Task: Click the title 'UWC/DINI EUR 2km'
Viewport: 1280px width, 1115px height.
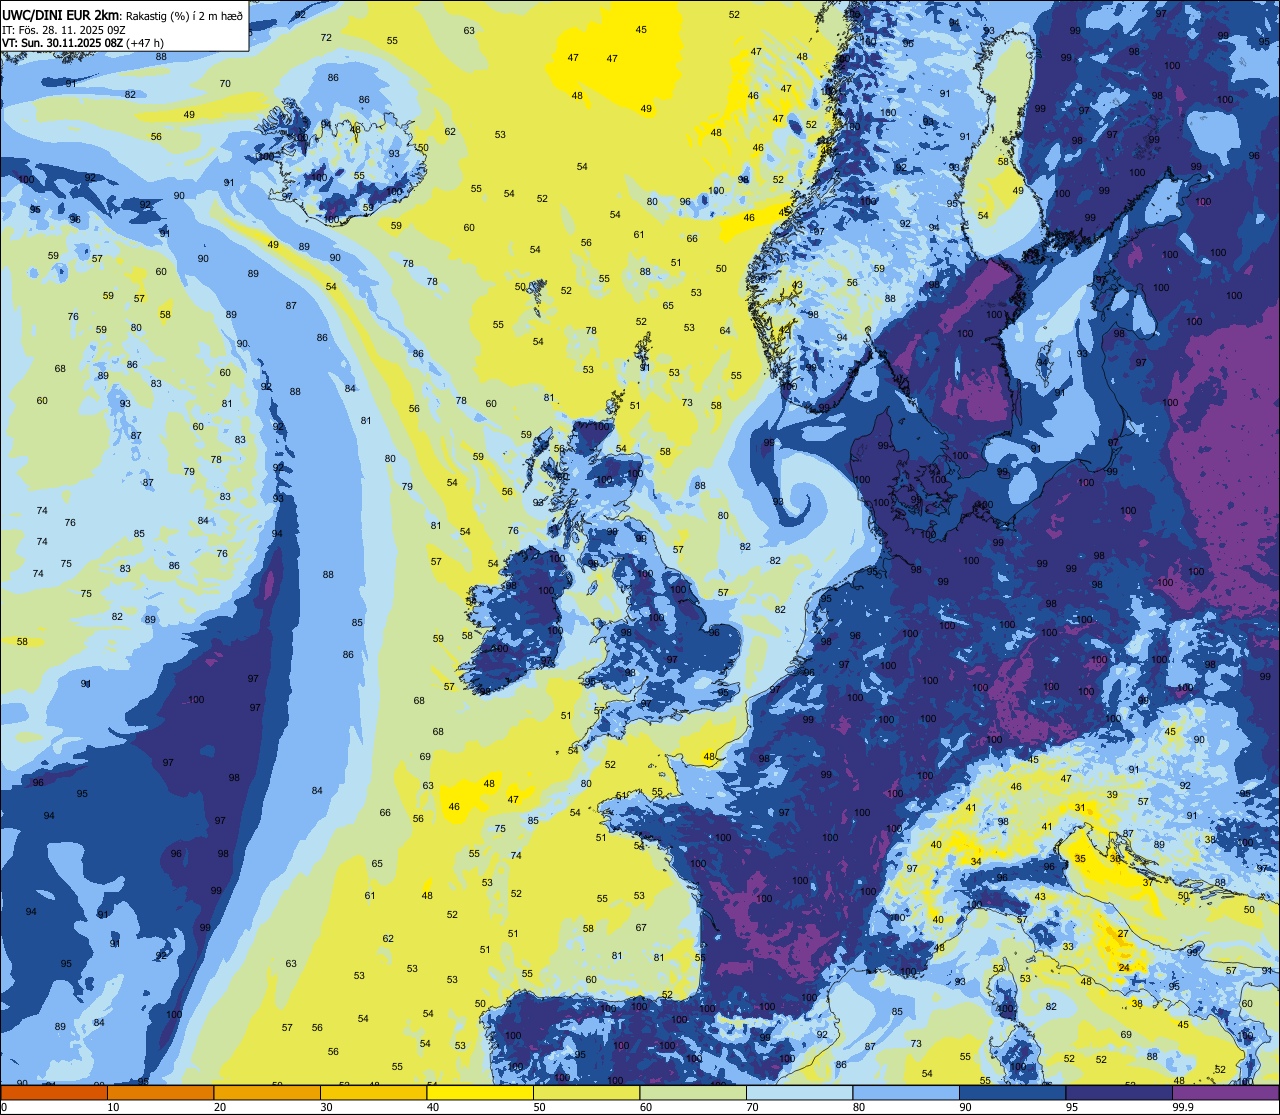Action: coord(62,14)
